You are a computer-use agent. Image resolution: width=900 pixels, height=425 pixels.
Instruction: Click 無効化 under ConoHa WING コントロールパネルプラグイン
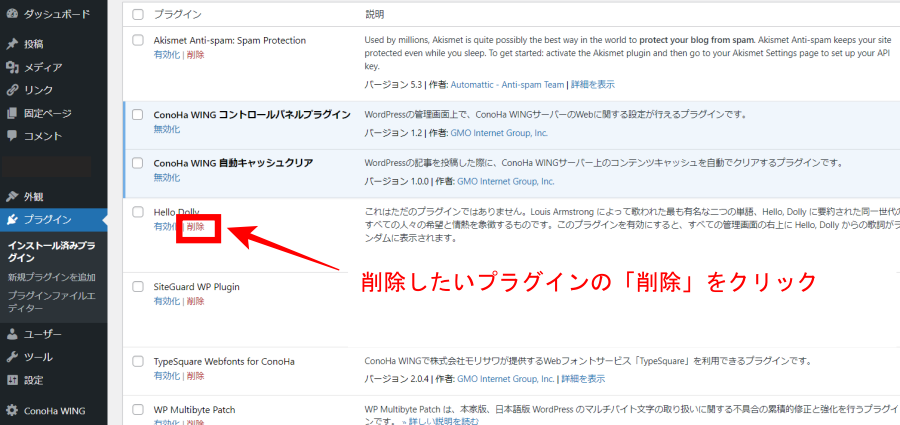coord(166,129)
